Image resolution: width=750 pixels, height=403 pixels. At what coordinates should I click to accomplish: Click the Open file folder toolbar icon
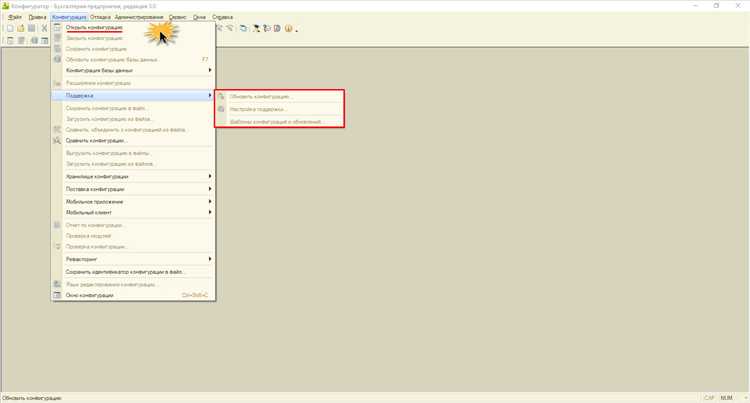click(21, 29)
